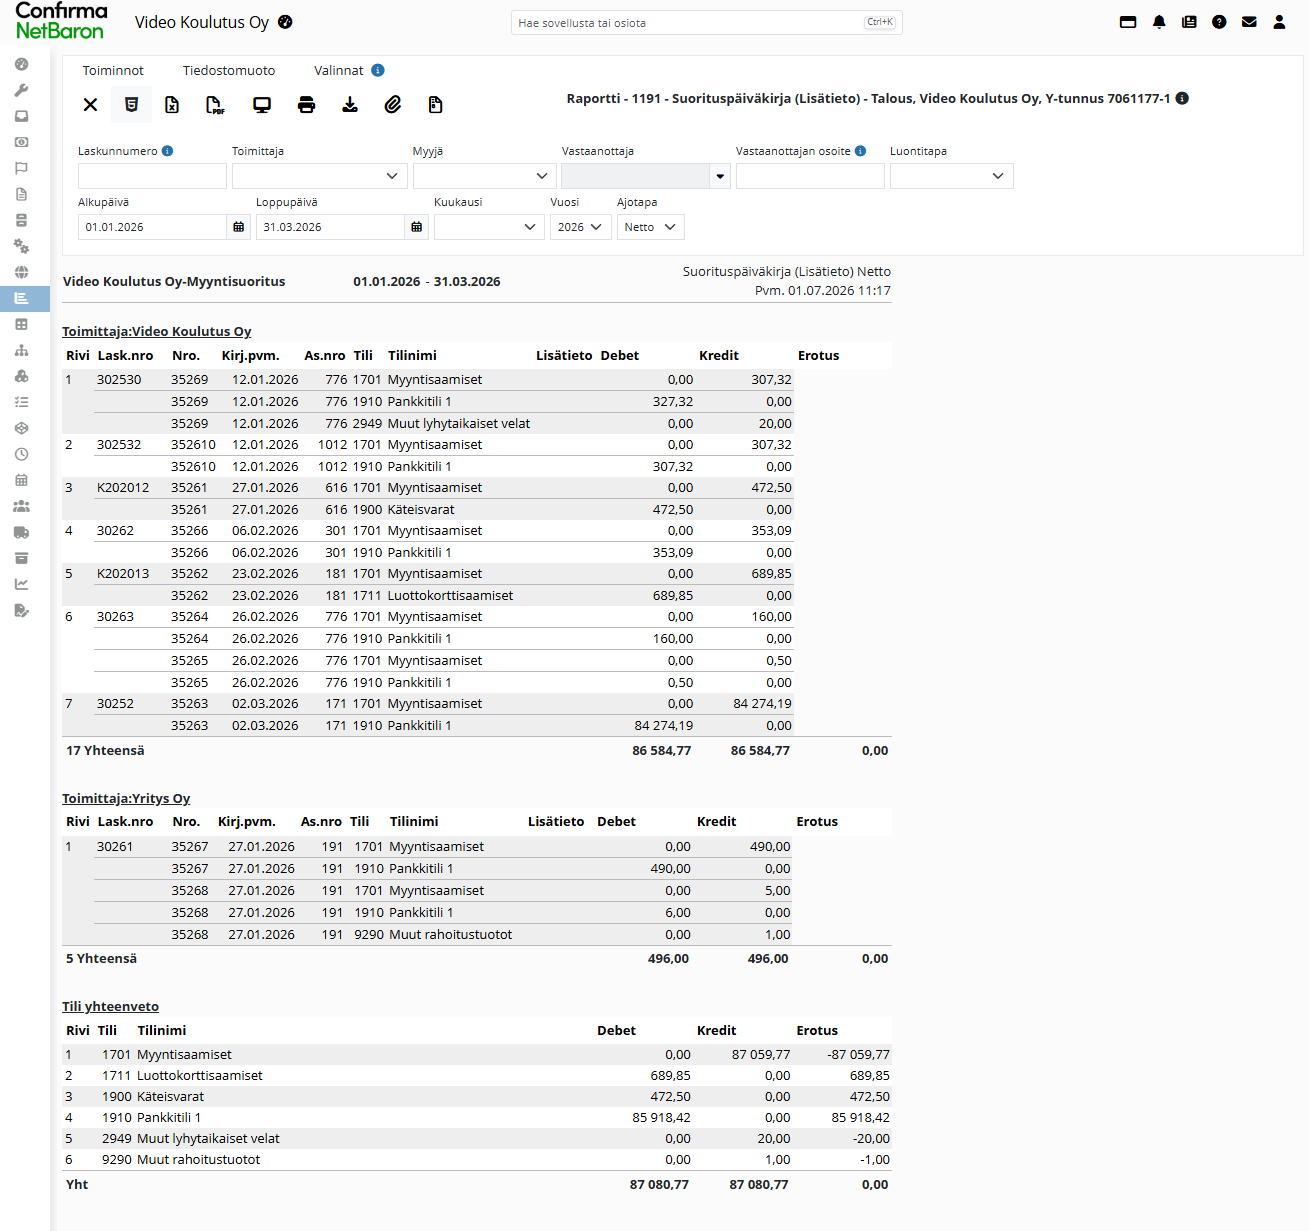Click the paperclip attachment icon
Viewport: 1309px width, 1231px height.
tap(393, 105)
